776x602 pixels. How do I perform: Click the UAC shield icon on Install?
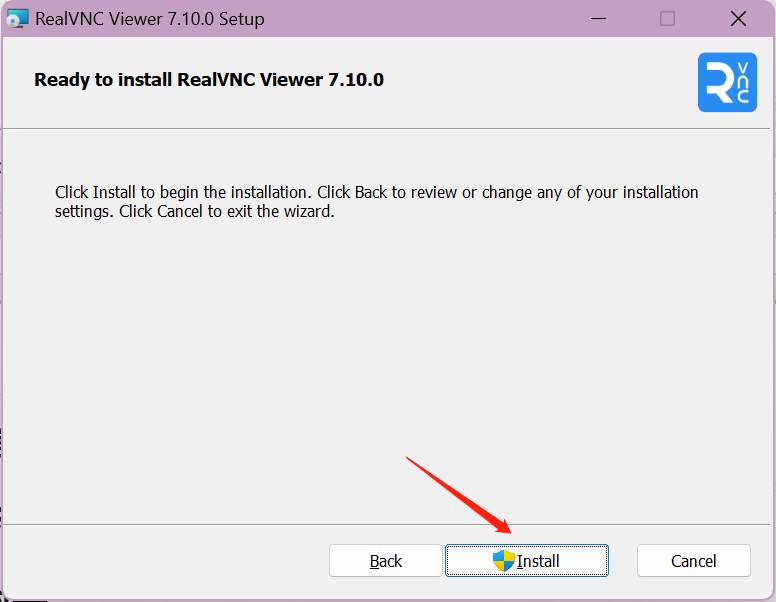pos(503,561)
